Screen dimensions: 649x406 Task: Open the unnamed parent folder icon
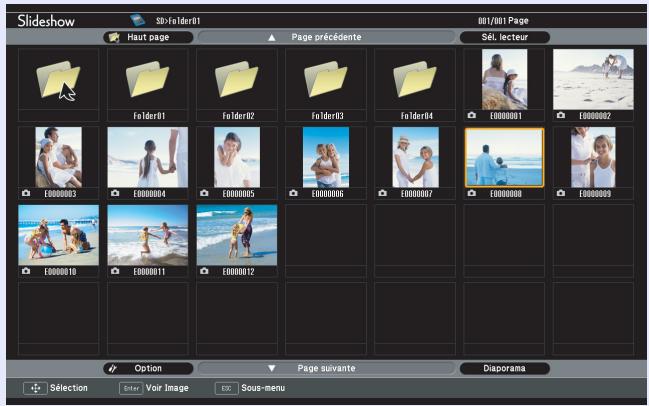(58, 79)
